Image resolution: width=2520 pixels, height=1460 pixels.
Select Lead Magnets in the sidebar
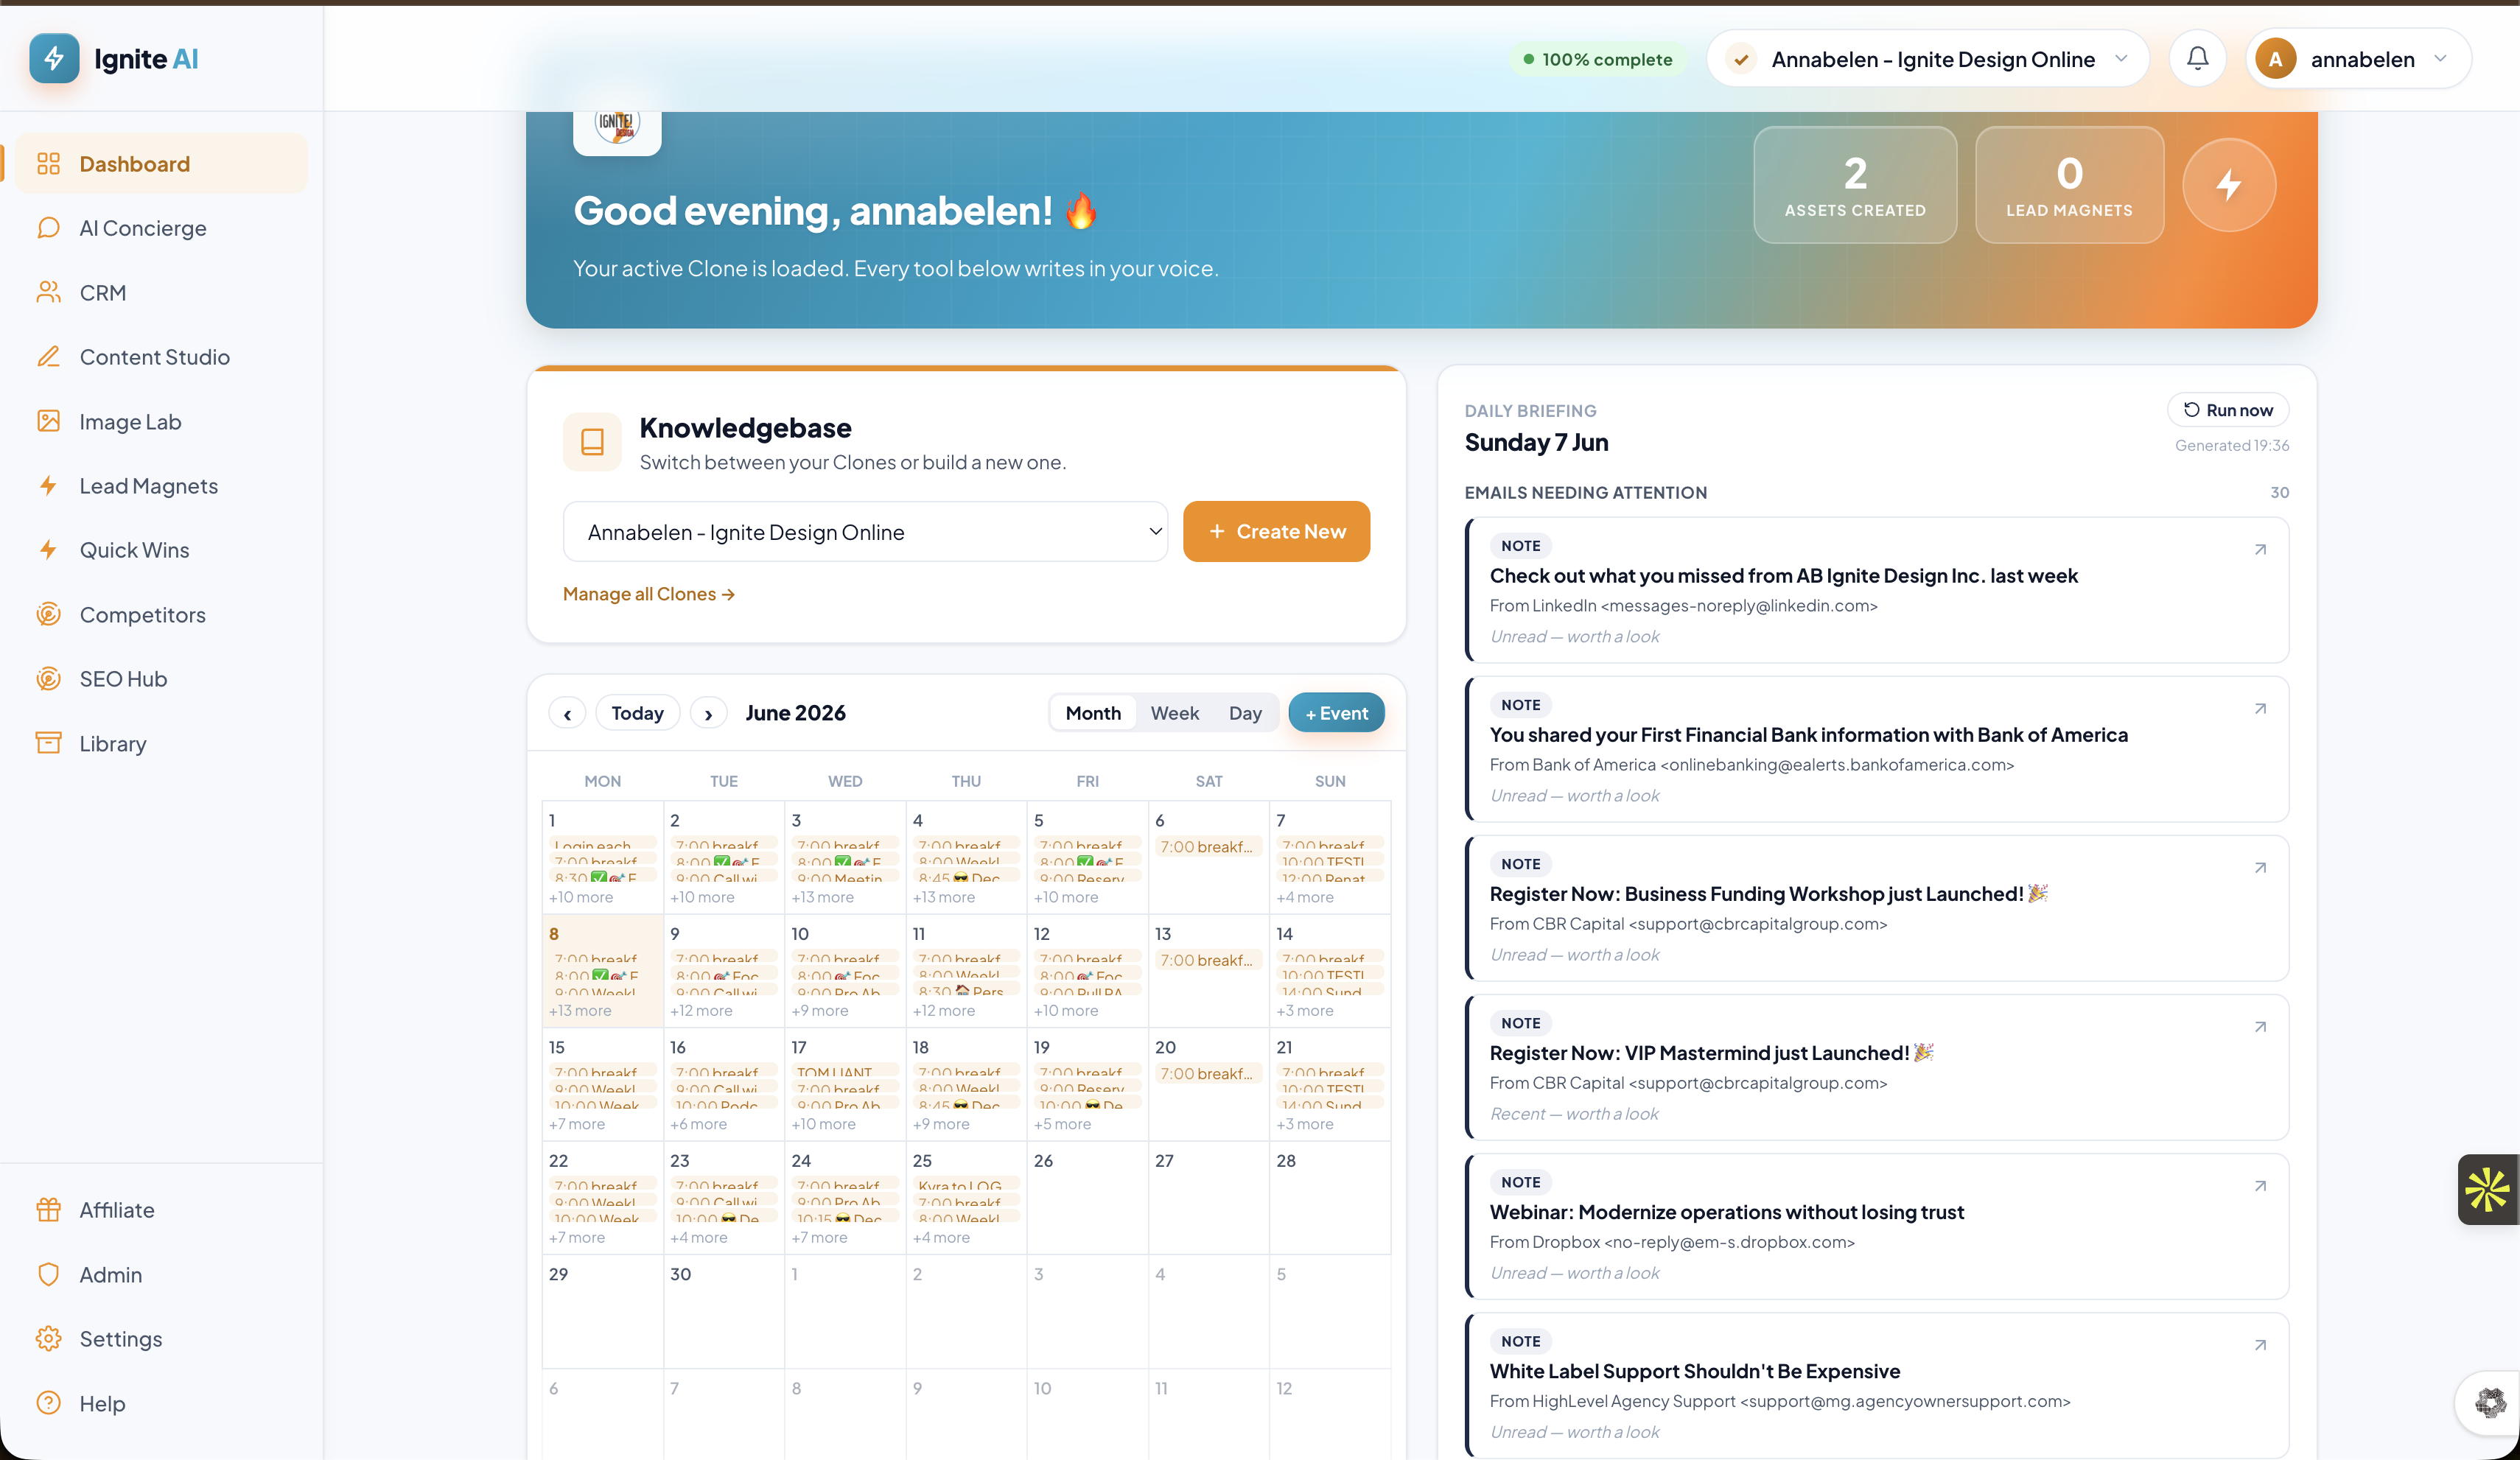tap(160, 486)
